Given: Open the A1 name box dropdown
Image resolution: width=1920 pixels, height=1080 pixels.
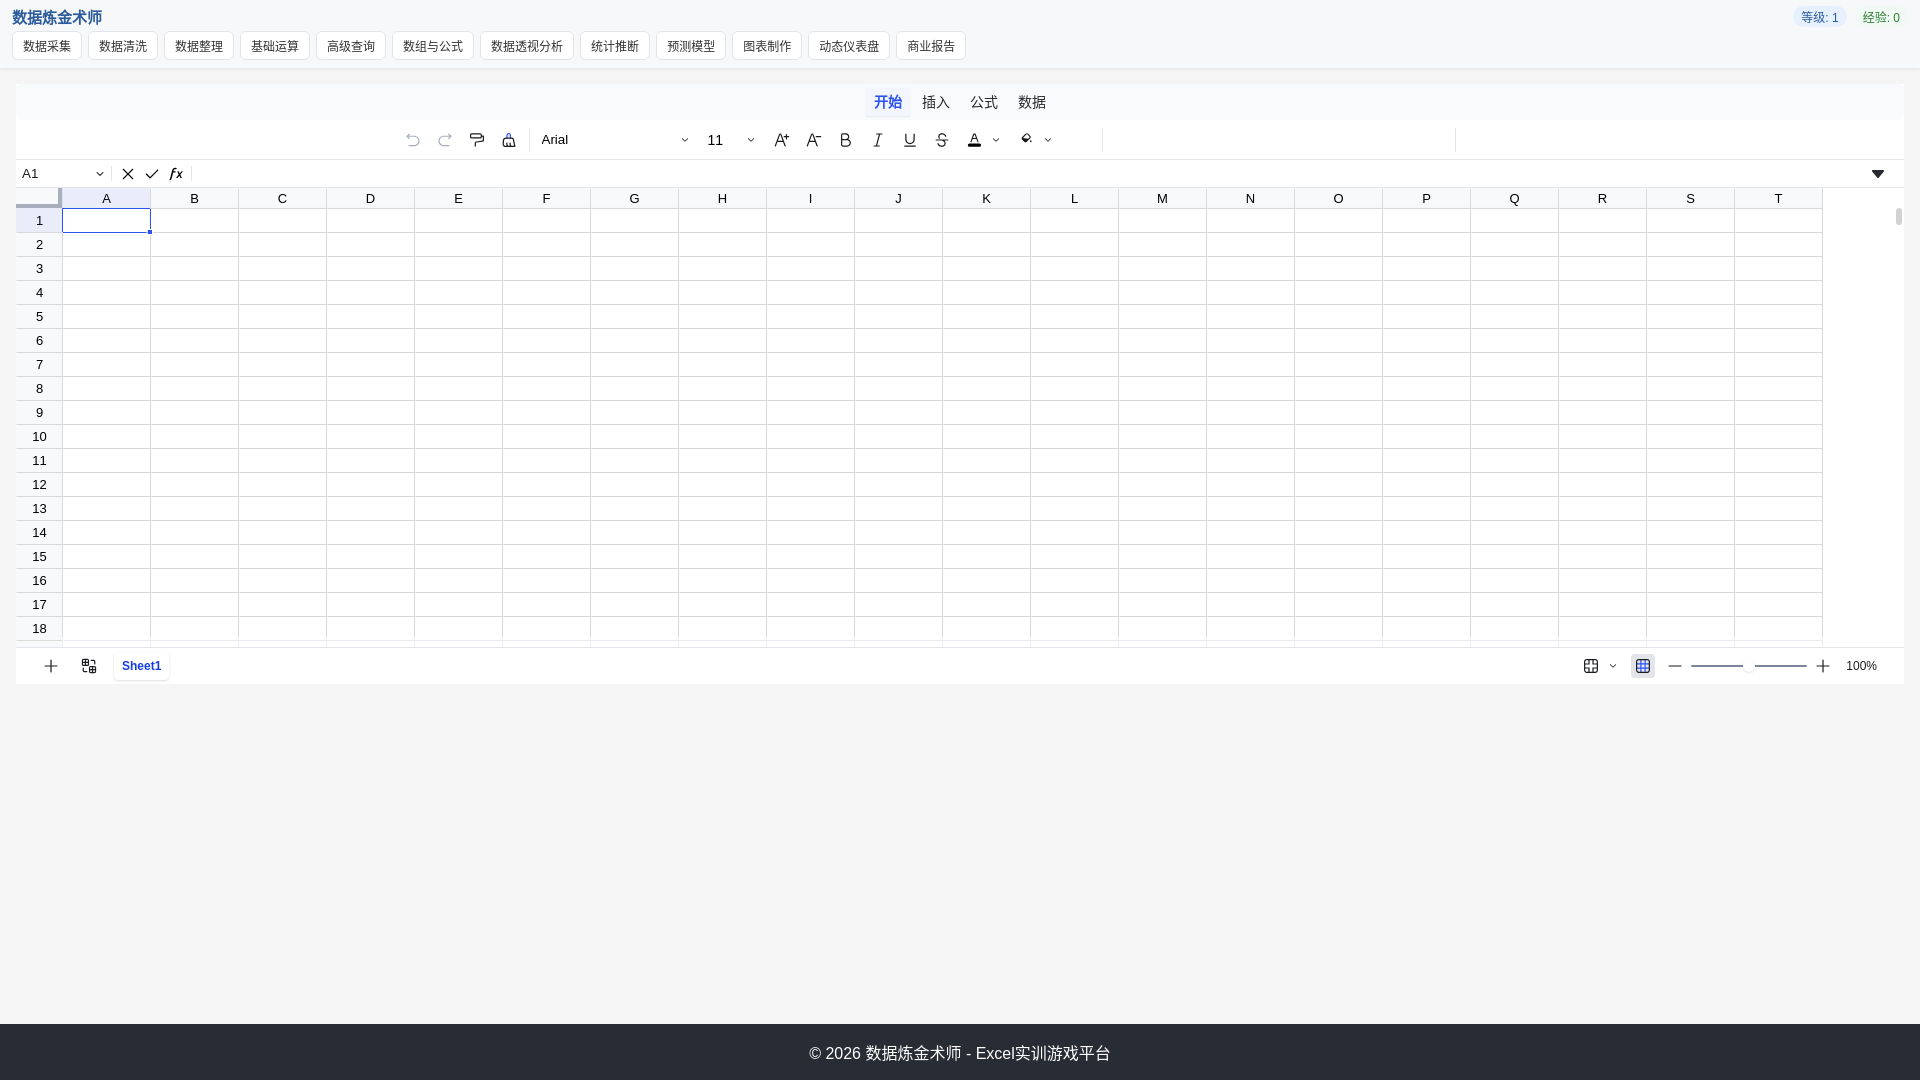Looking at the screenshot, I should pyautogui.click(x=100, y=174).
